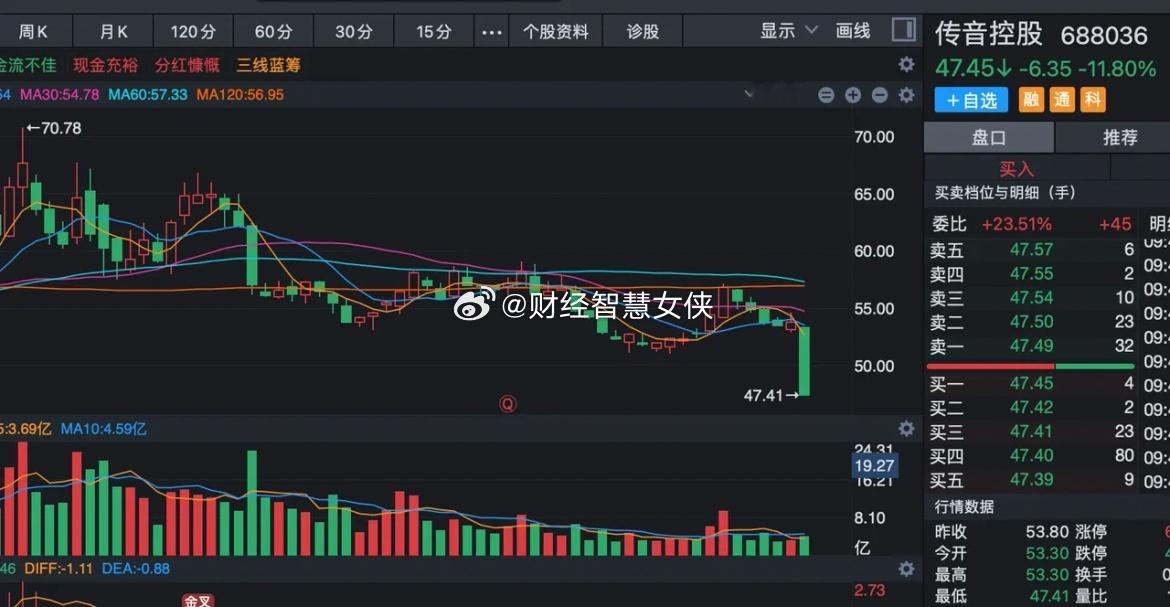Screen dimensions: 1170x607
Task: Click the 最低 47.41 value
Action: (x=1050, y=596)
